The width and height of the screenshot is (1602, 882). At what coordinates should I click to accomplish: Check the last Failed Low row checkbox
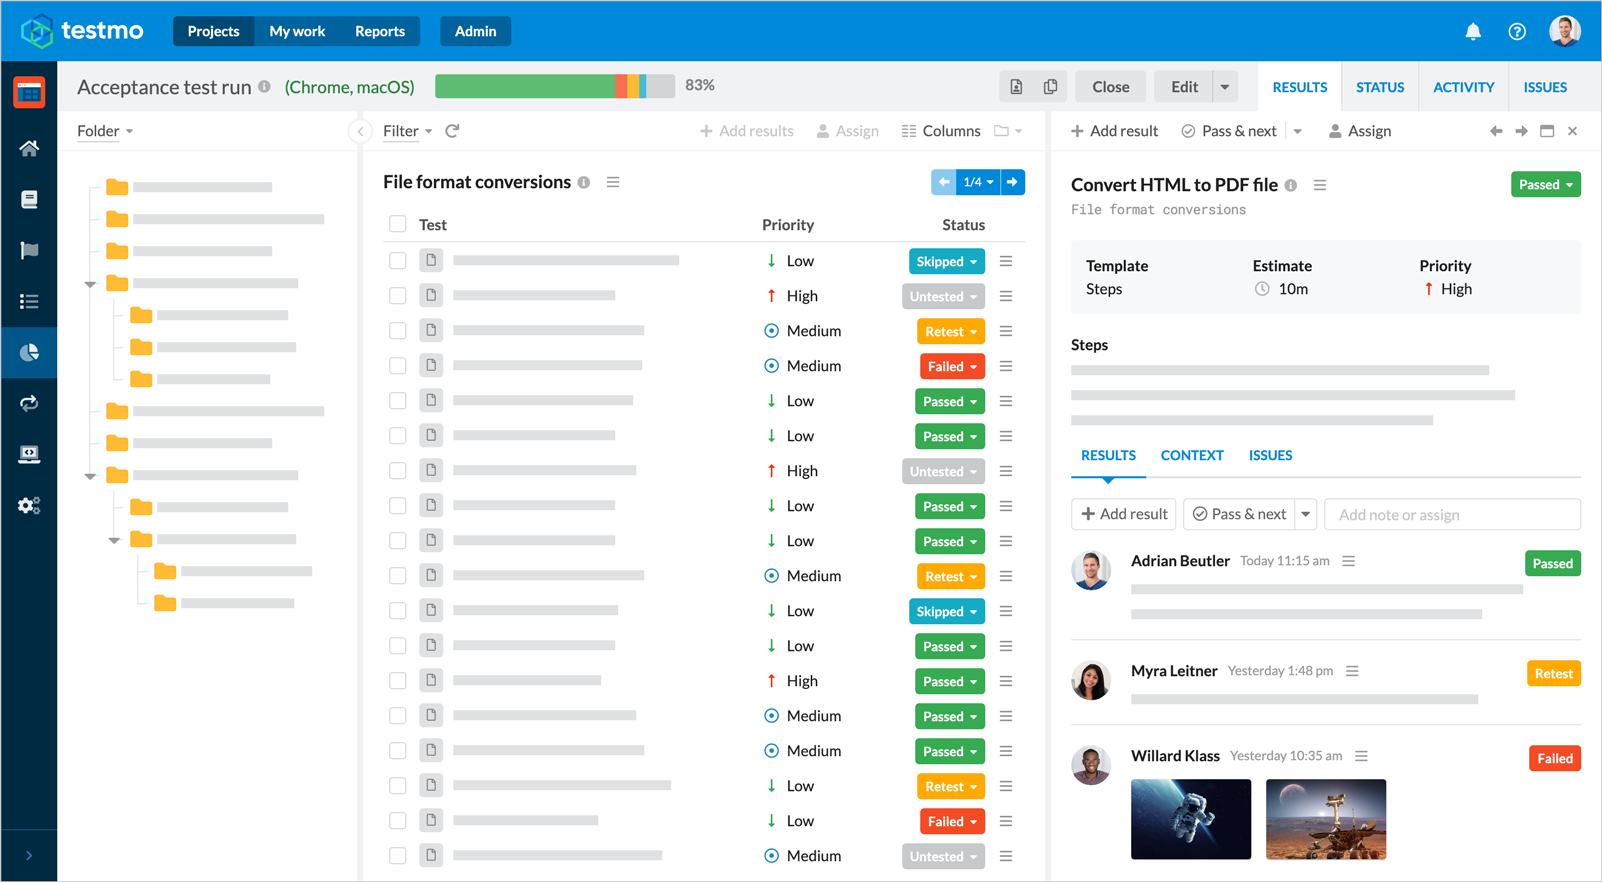pos(398,821)
